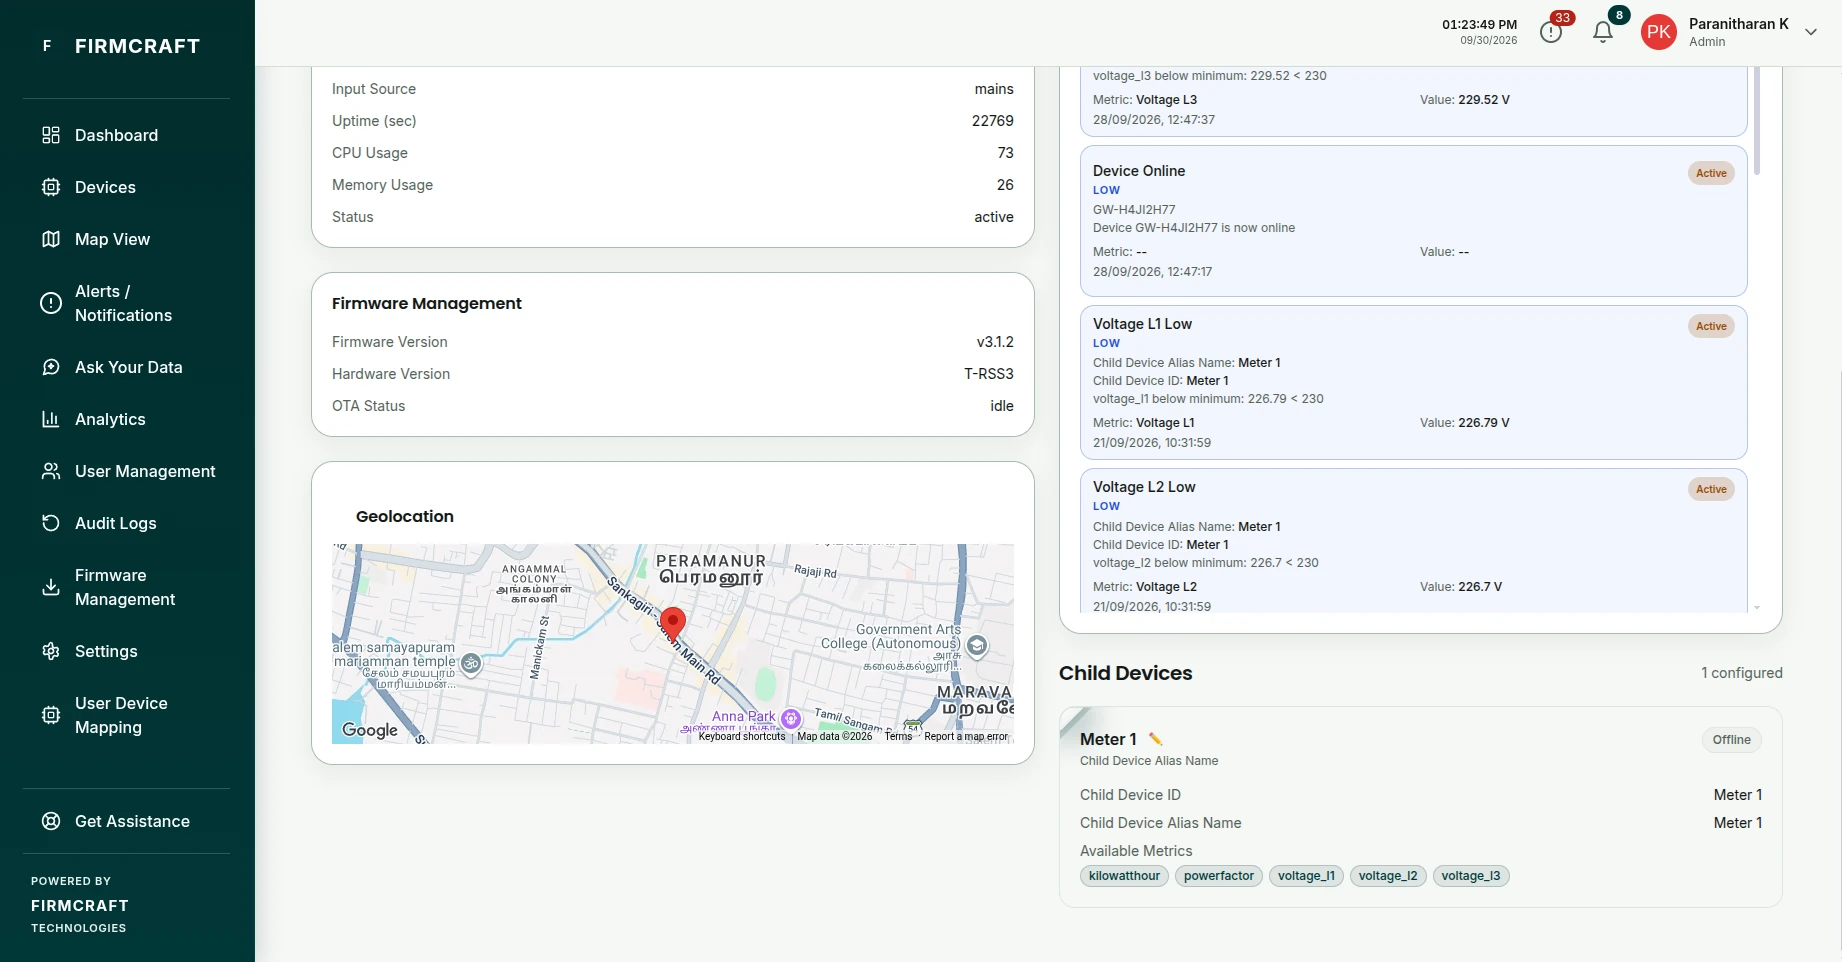Expand the Paranitharan K account dropdown
1842x962 pixels.
coord(1811,32)
